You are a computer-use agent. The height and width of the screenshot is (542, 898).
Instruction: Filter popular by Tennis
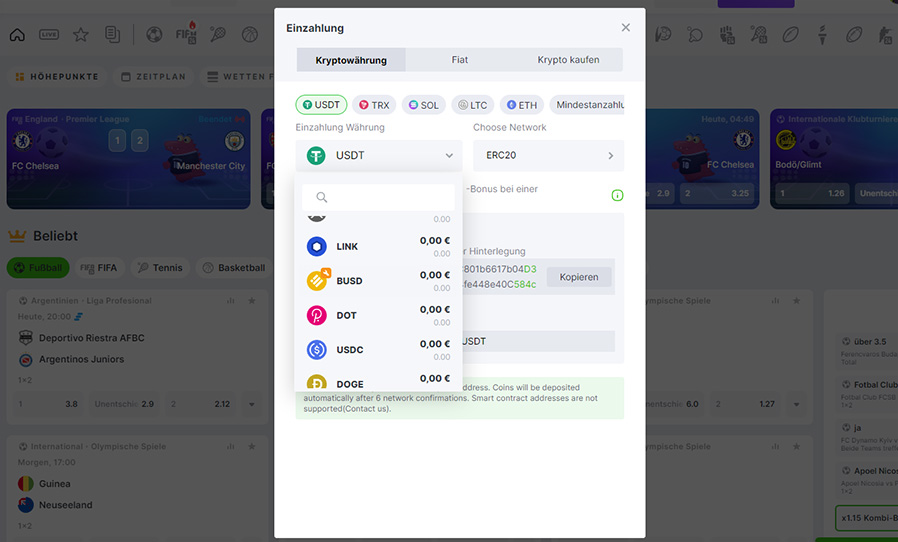[160, 268]
